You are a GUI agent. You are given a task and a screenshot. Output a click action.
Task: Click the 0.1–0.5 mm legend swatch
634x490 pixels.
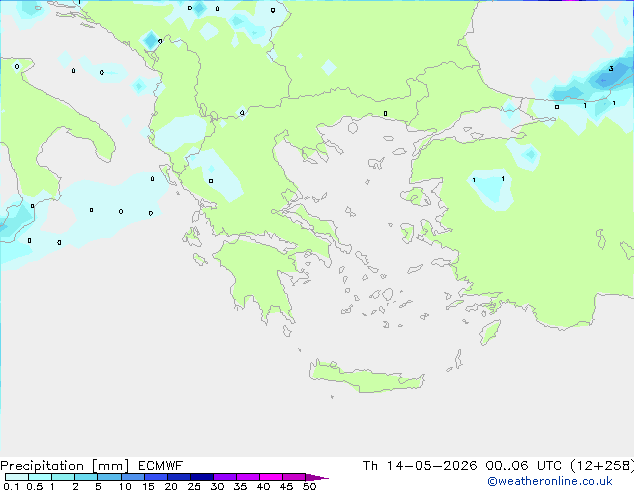17,477
